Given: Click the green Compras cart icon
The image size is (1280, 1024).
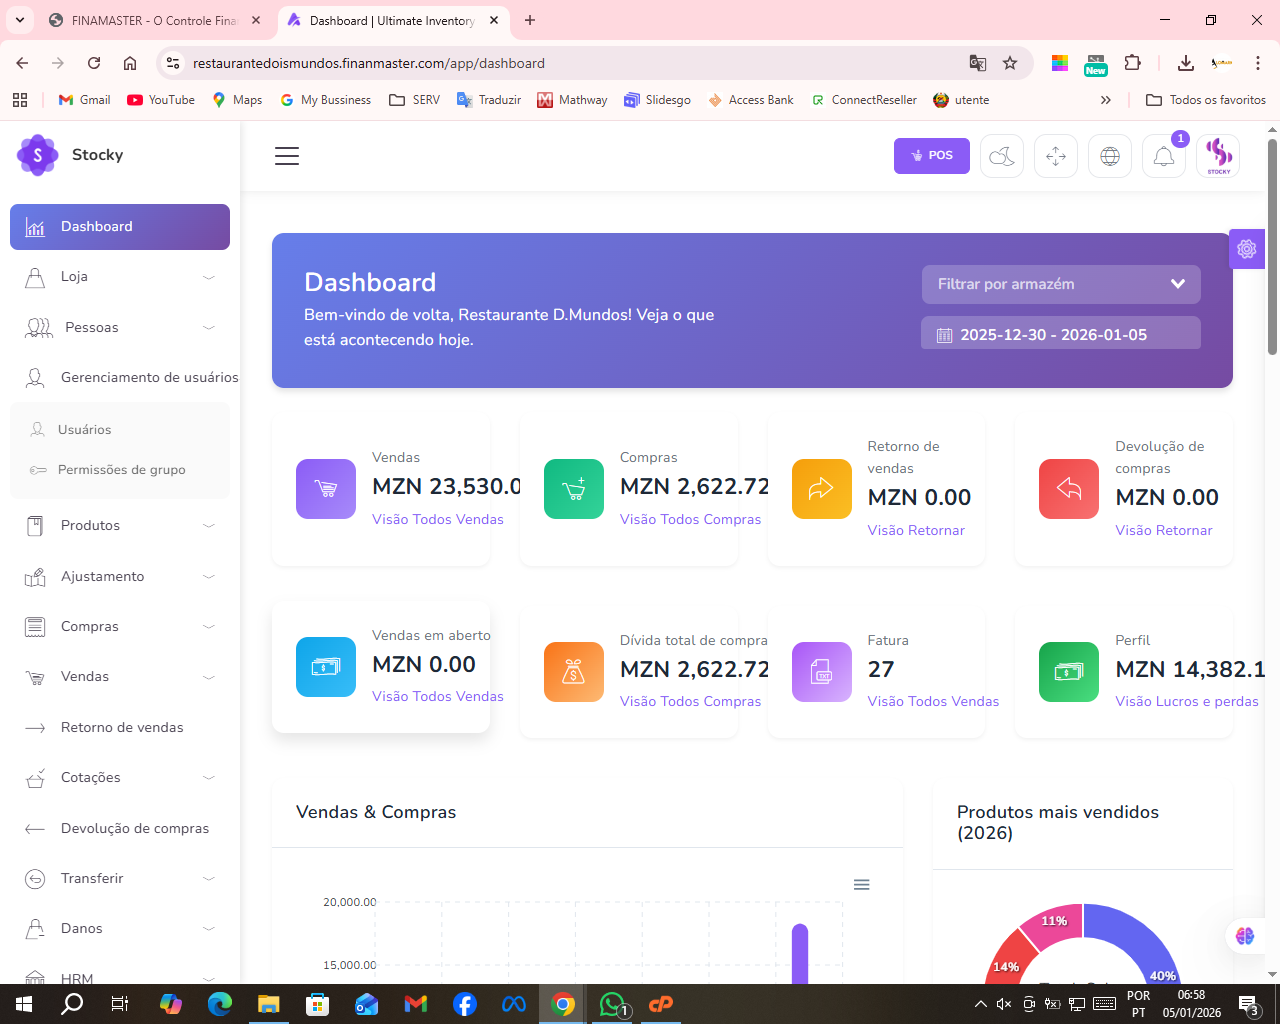Looking at the screenshot, I should (x=574, y=489).
